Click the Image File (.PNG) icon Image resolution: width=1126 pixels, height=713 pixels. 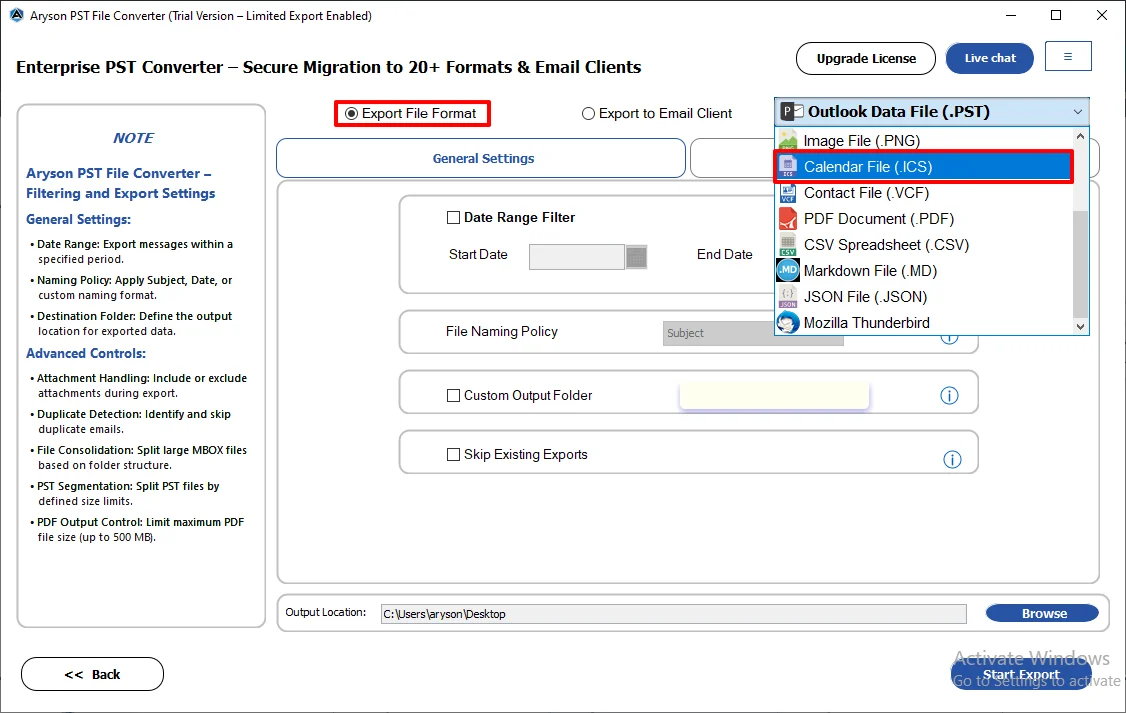pos(788,140)
